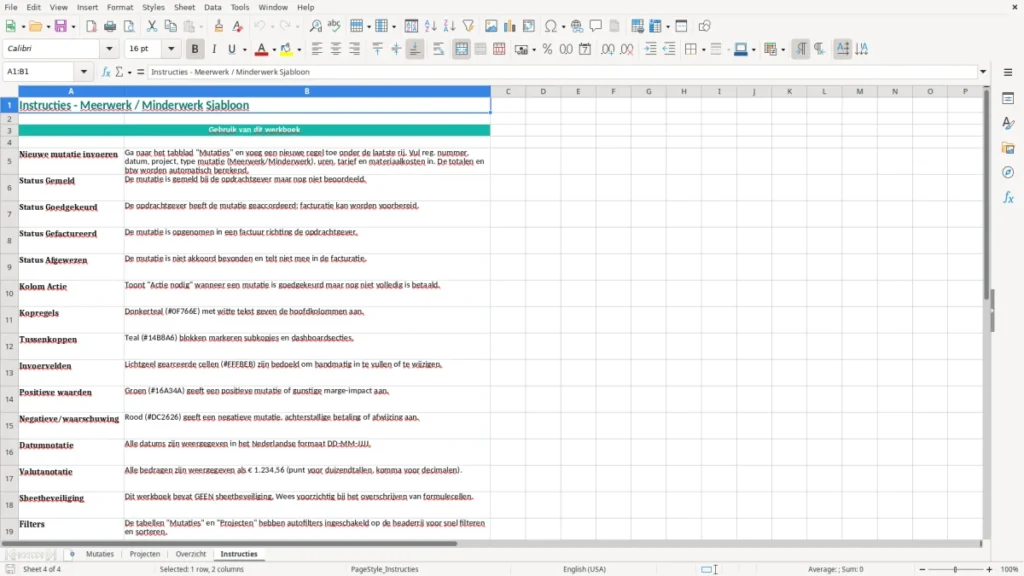Format cell as date

pos(585,49)
